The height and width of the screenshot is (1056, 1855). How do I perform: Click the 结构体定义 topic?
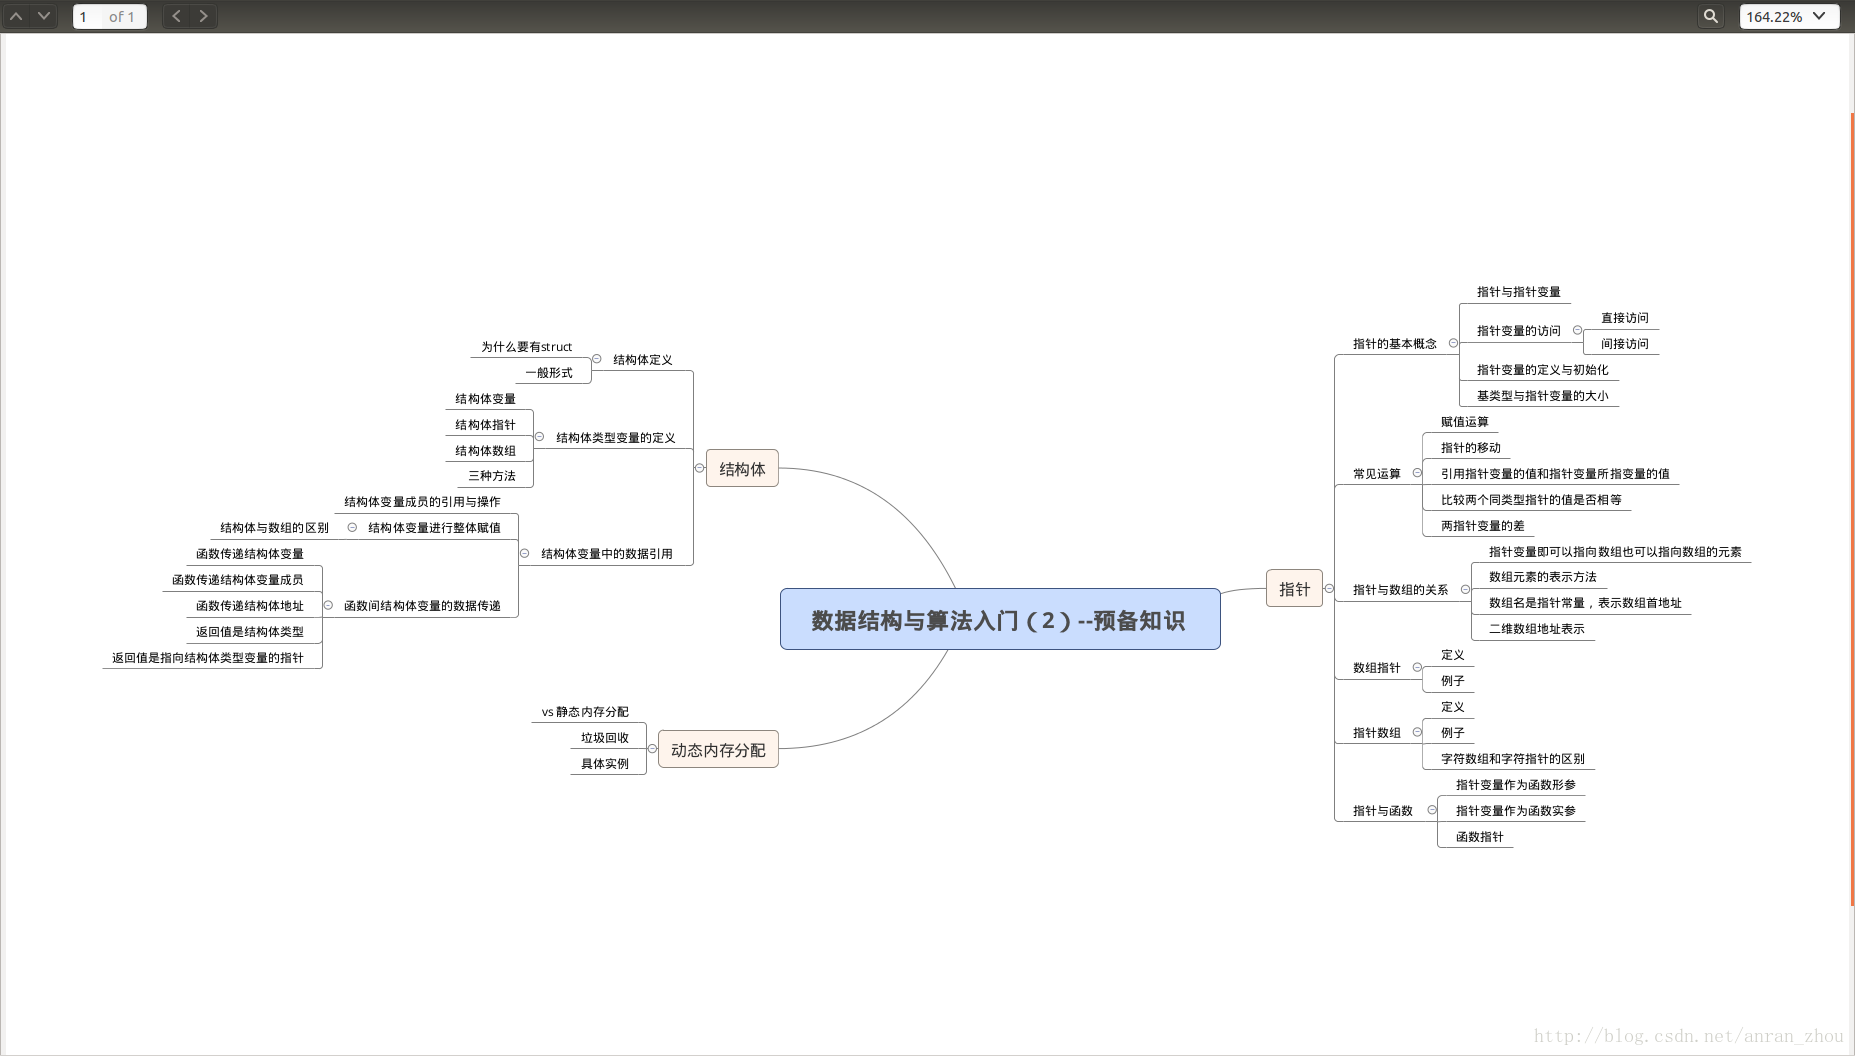[x=643, y=360]
